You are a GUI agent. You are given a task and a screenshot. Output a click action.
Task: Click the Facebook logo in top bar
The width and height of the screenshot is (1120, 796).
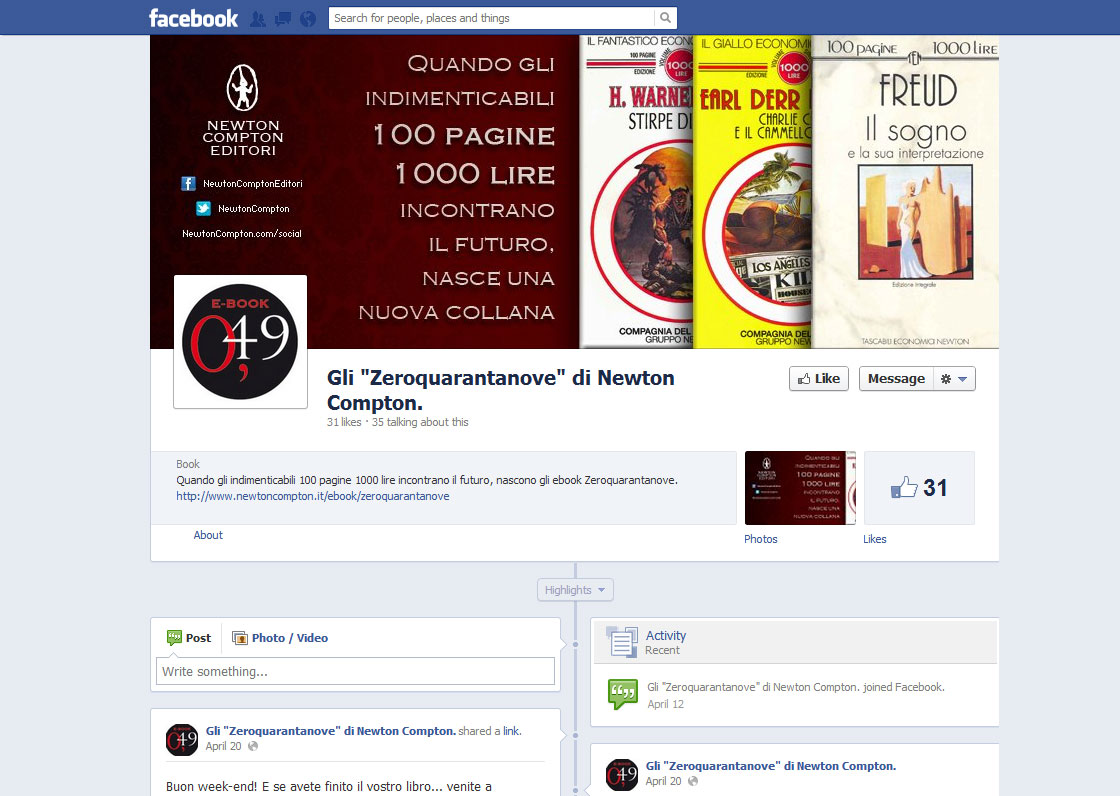[193, 18]
